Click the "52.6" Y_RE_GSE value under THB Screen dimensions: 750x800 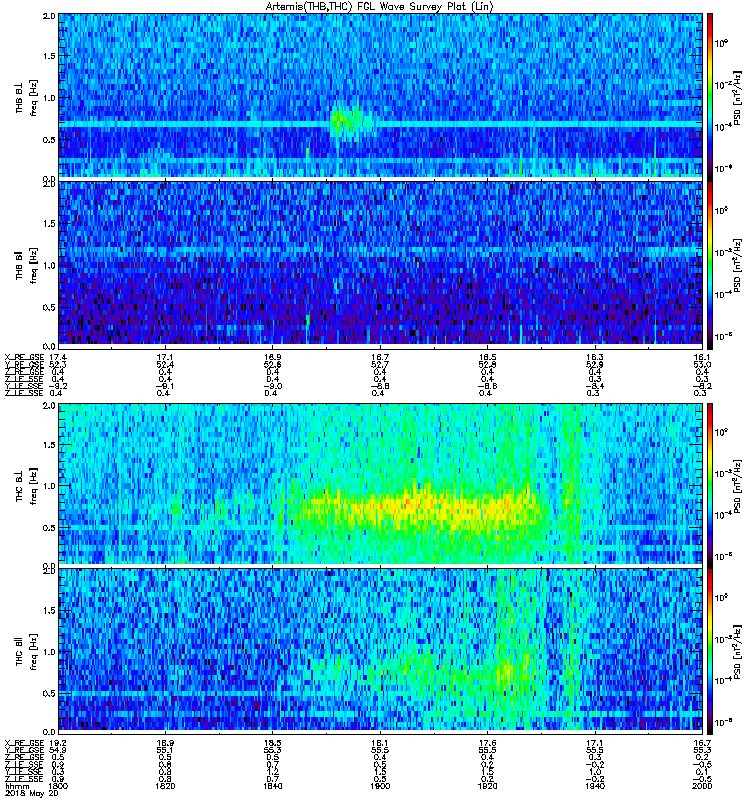point(272,364)
